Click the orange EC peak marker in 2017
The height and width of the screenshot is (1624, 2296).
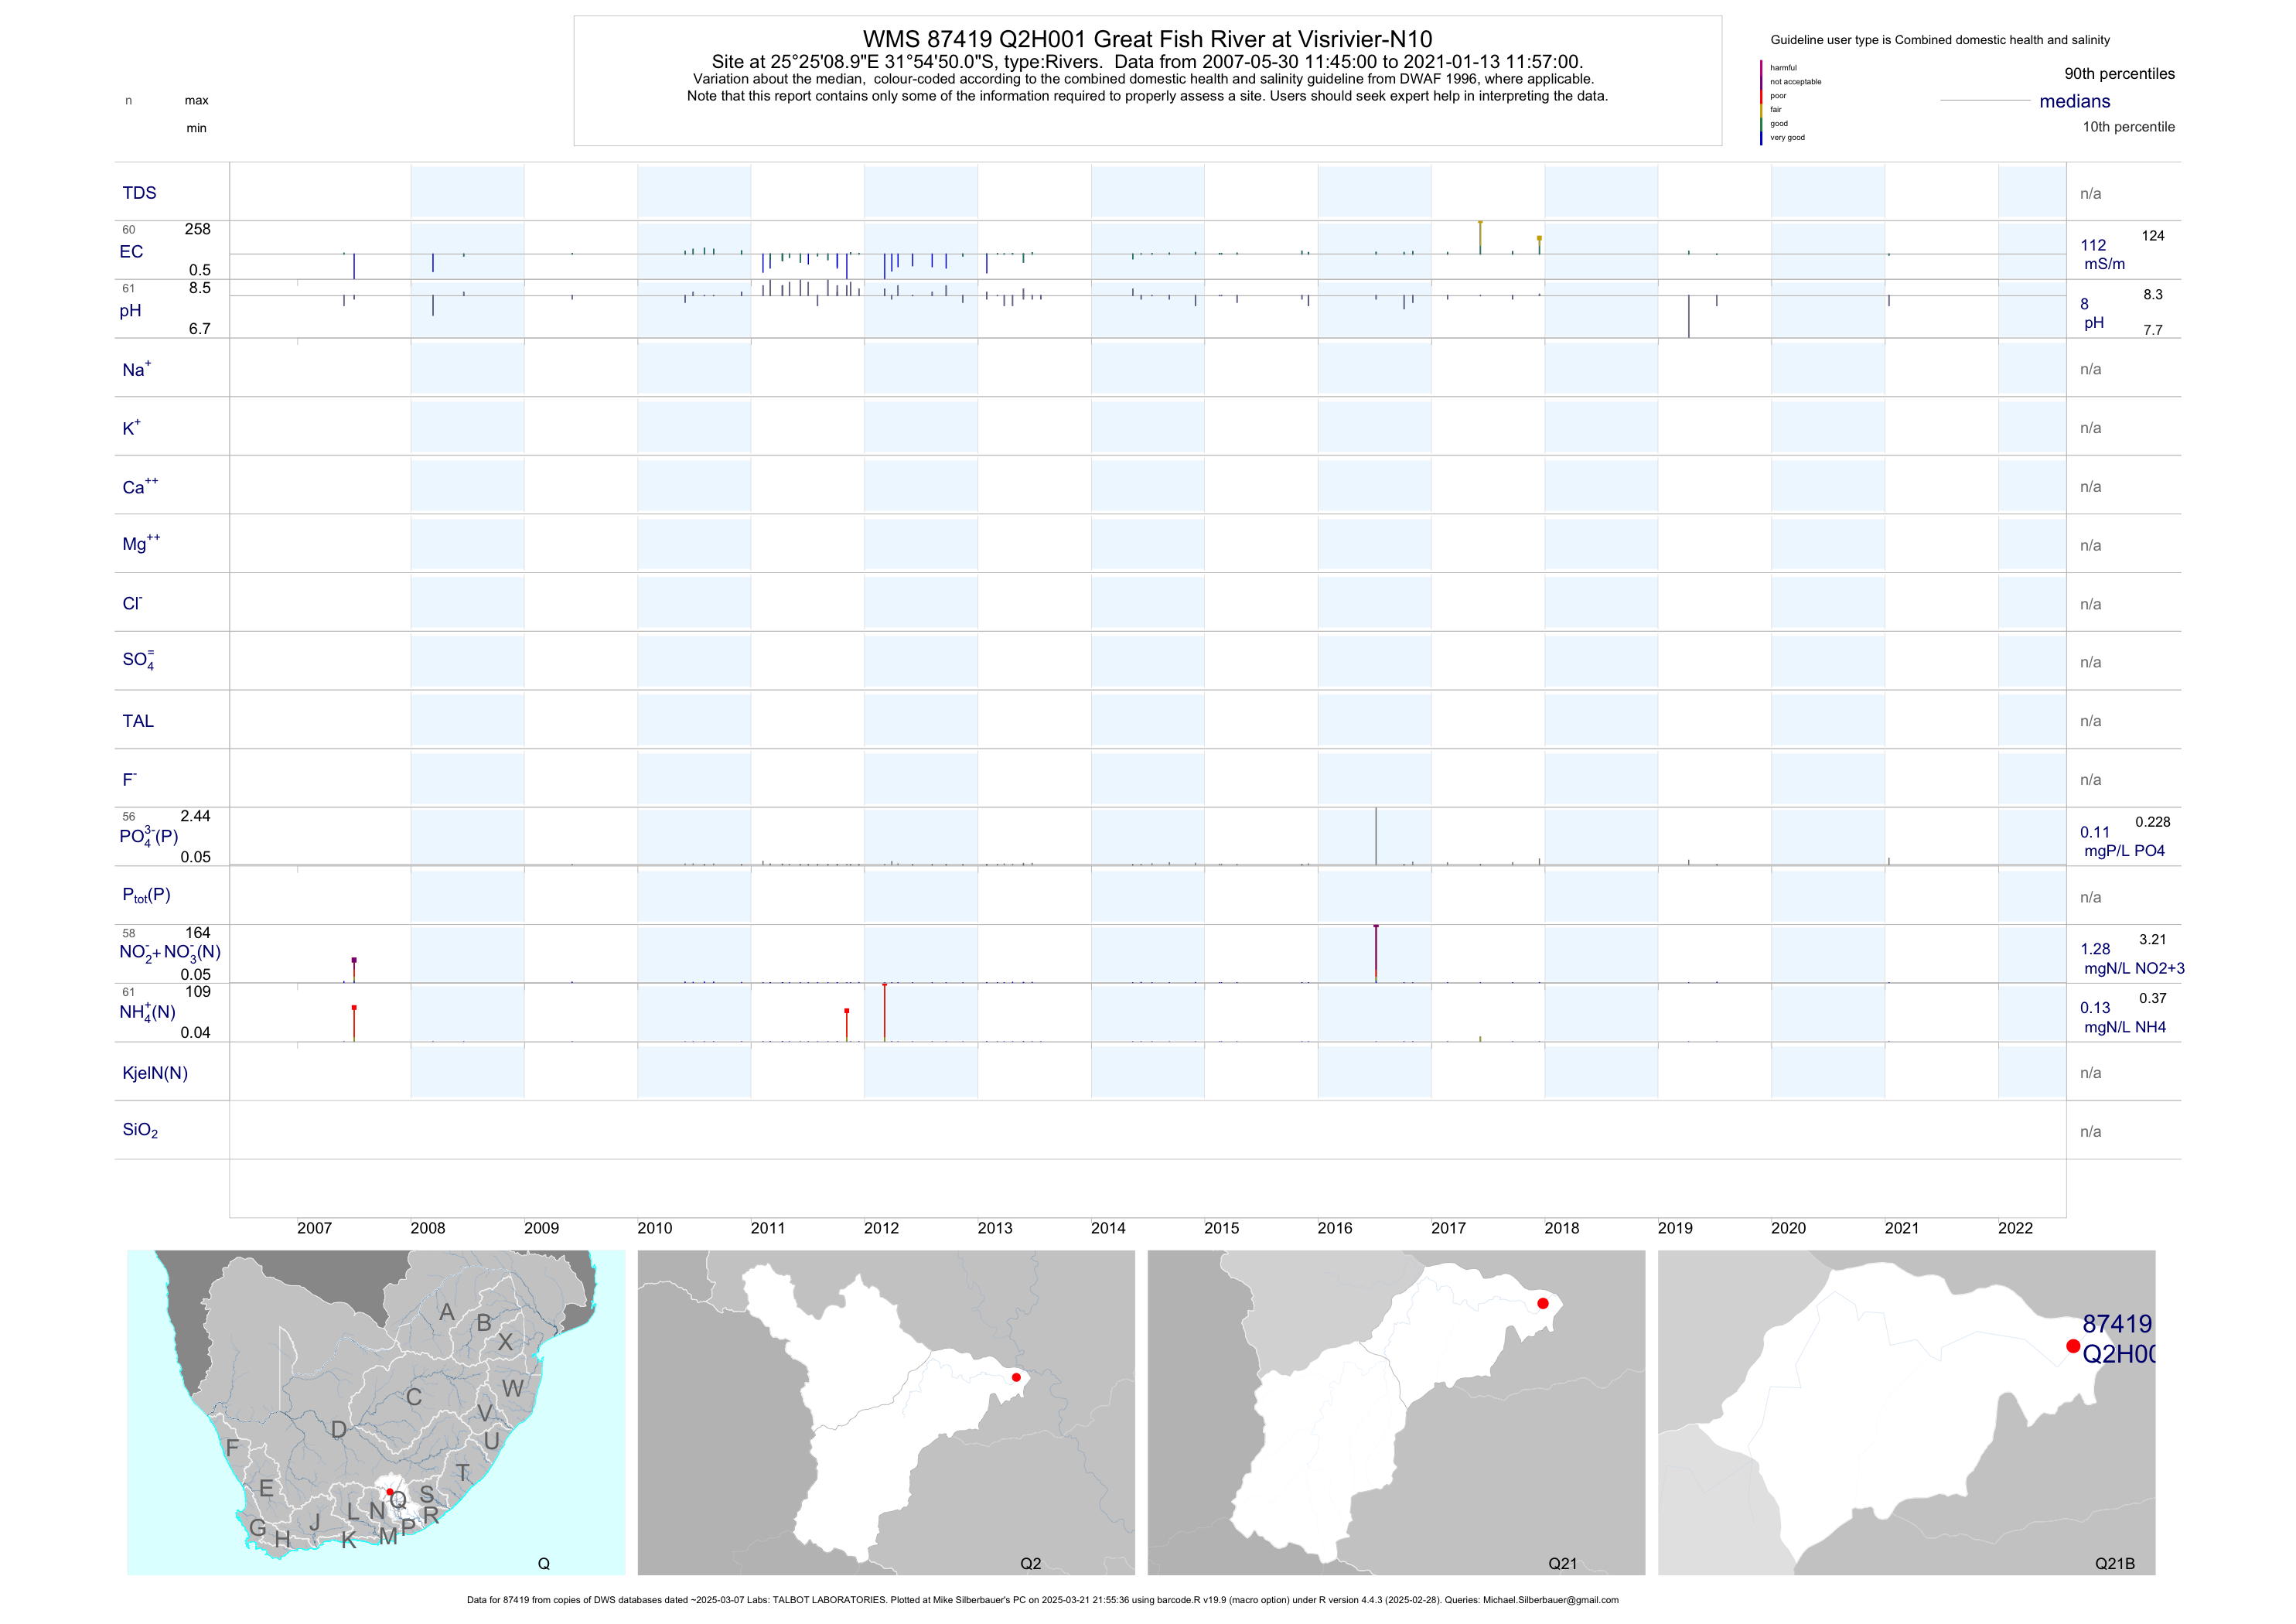pos(1480,223)
